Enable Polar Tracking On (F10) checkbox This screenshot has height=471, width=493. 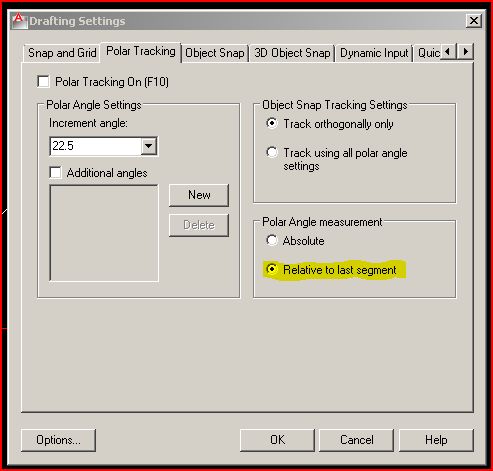(43, 82)
